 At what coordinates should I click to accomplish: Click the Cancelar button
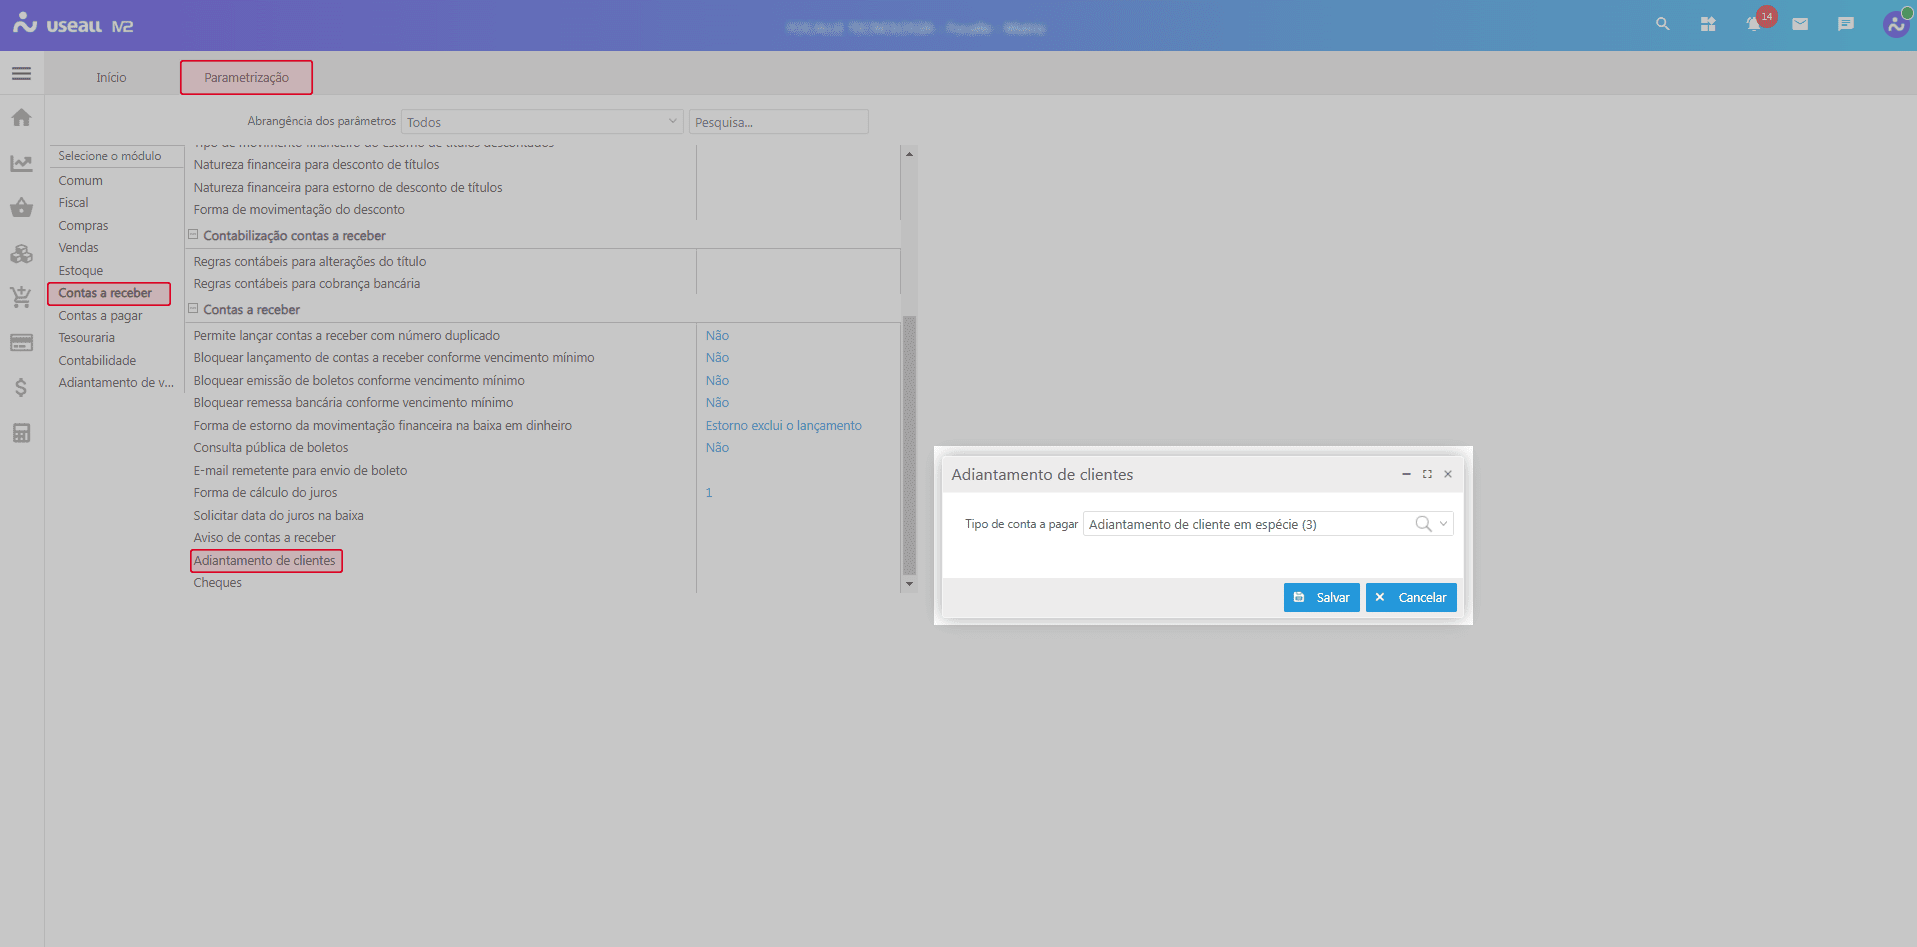1411,598
